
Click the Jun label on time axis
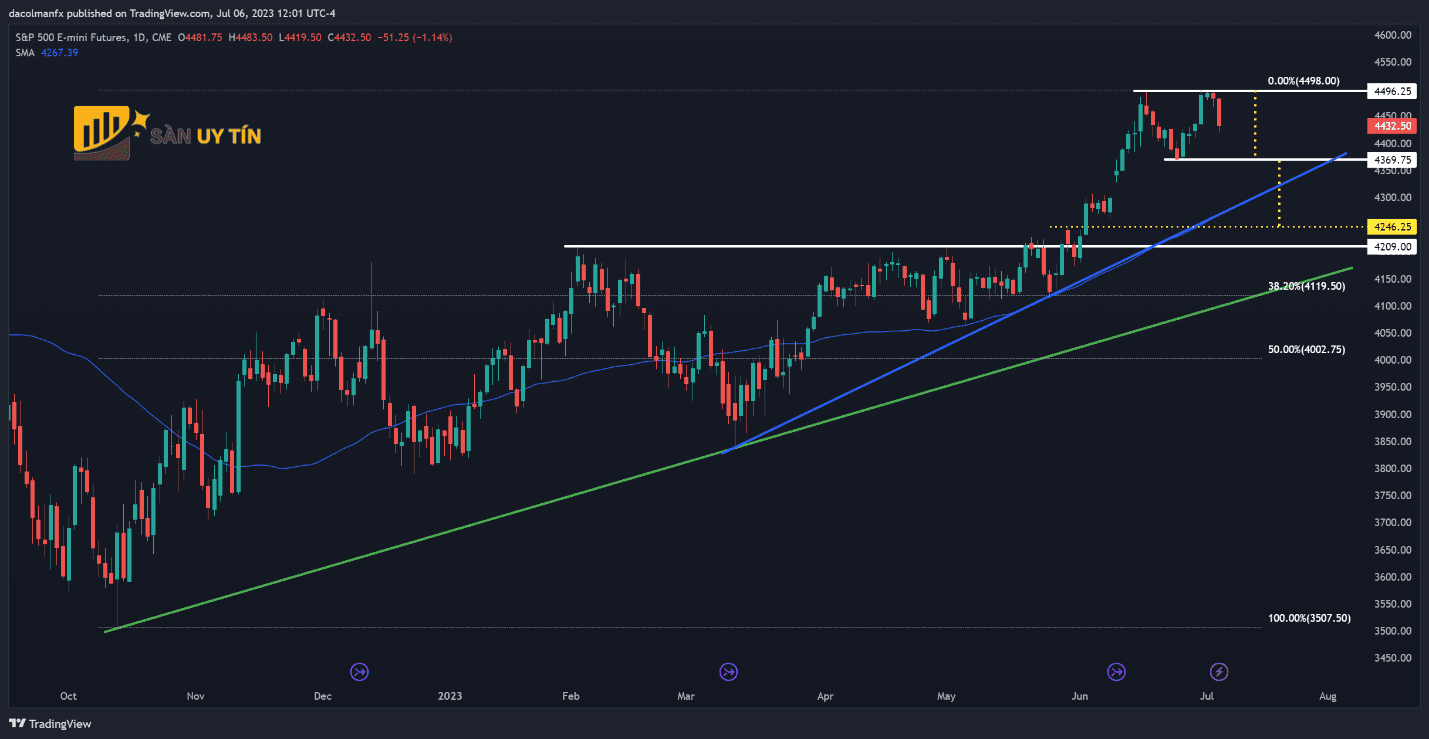coord(1079,695)
